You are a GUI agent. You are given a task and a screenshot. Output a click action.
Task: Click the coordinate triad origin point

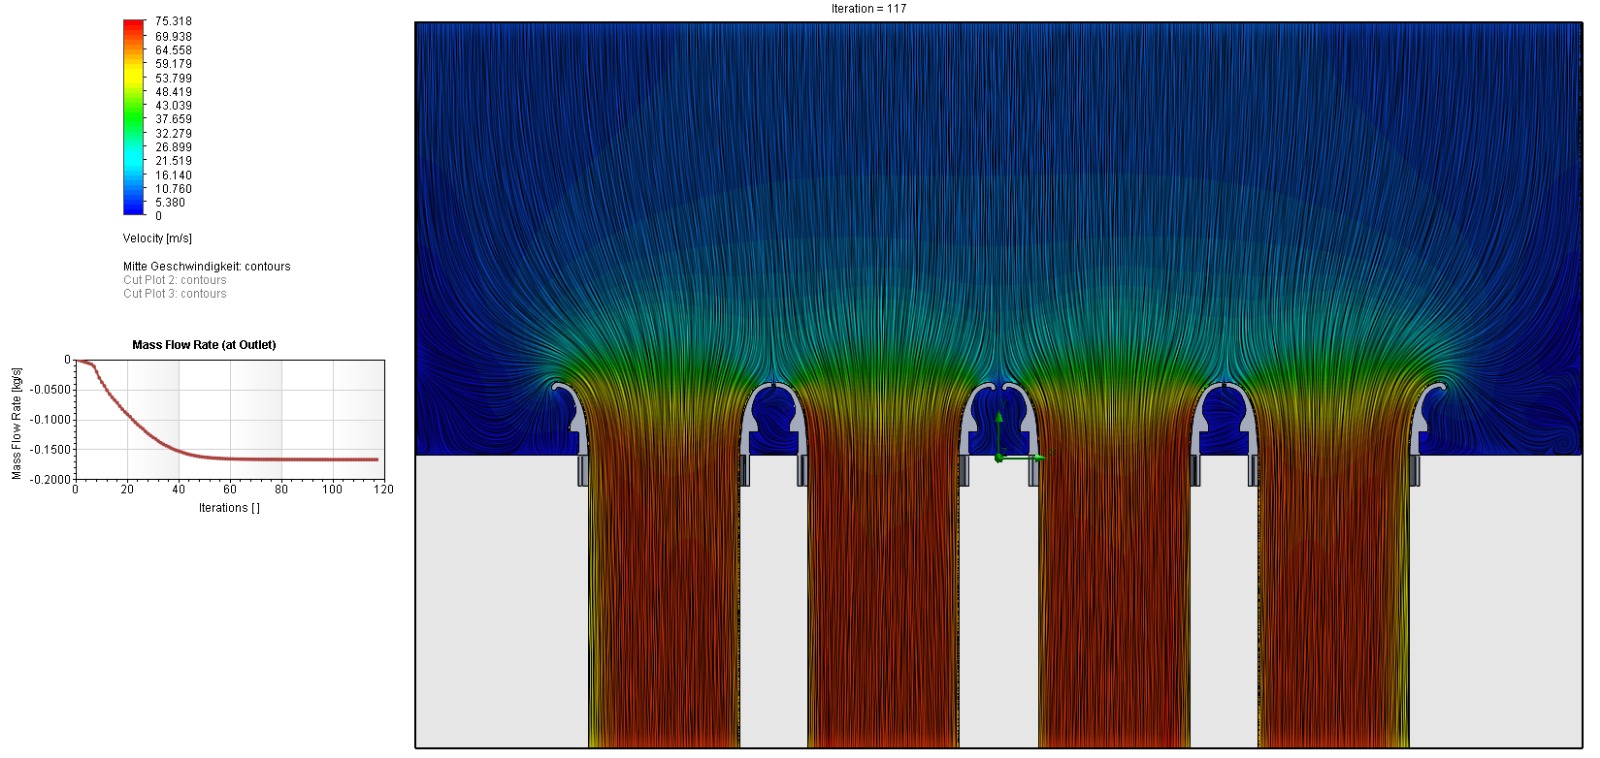999,458
